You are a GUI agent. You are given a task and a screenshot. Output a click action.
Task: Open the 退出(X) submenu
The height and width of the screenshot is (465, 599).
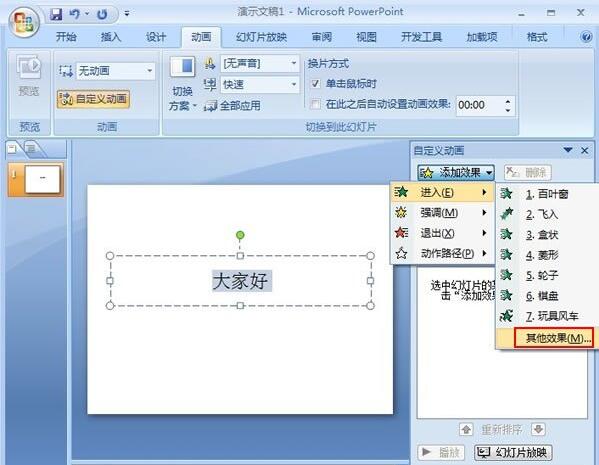(x=442, y=233)
